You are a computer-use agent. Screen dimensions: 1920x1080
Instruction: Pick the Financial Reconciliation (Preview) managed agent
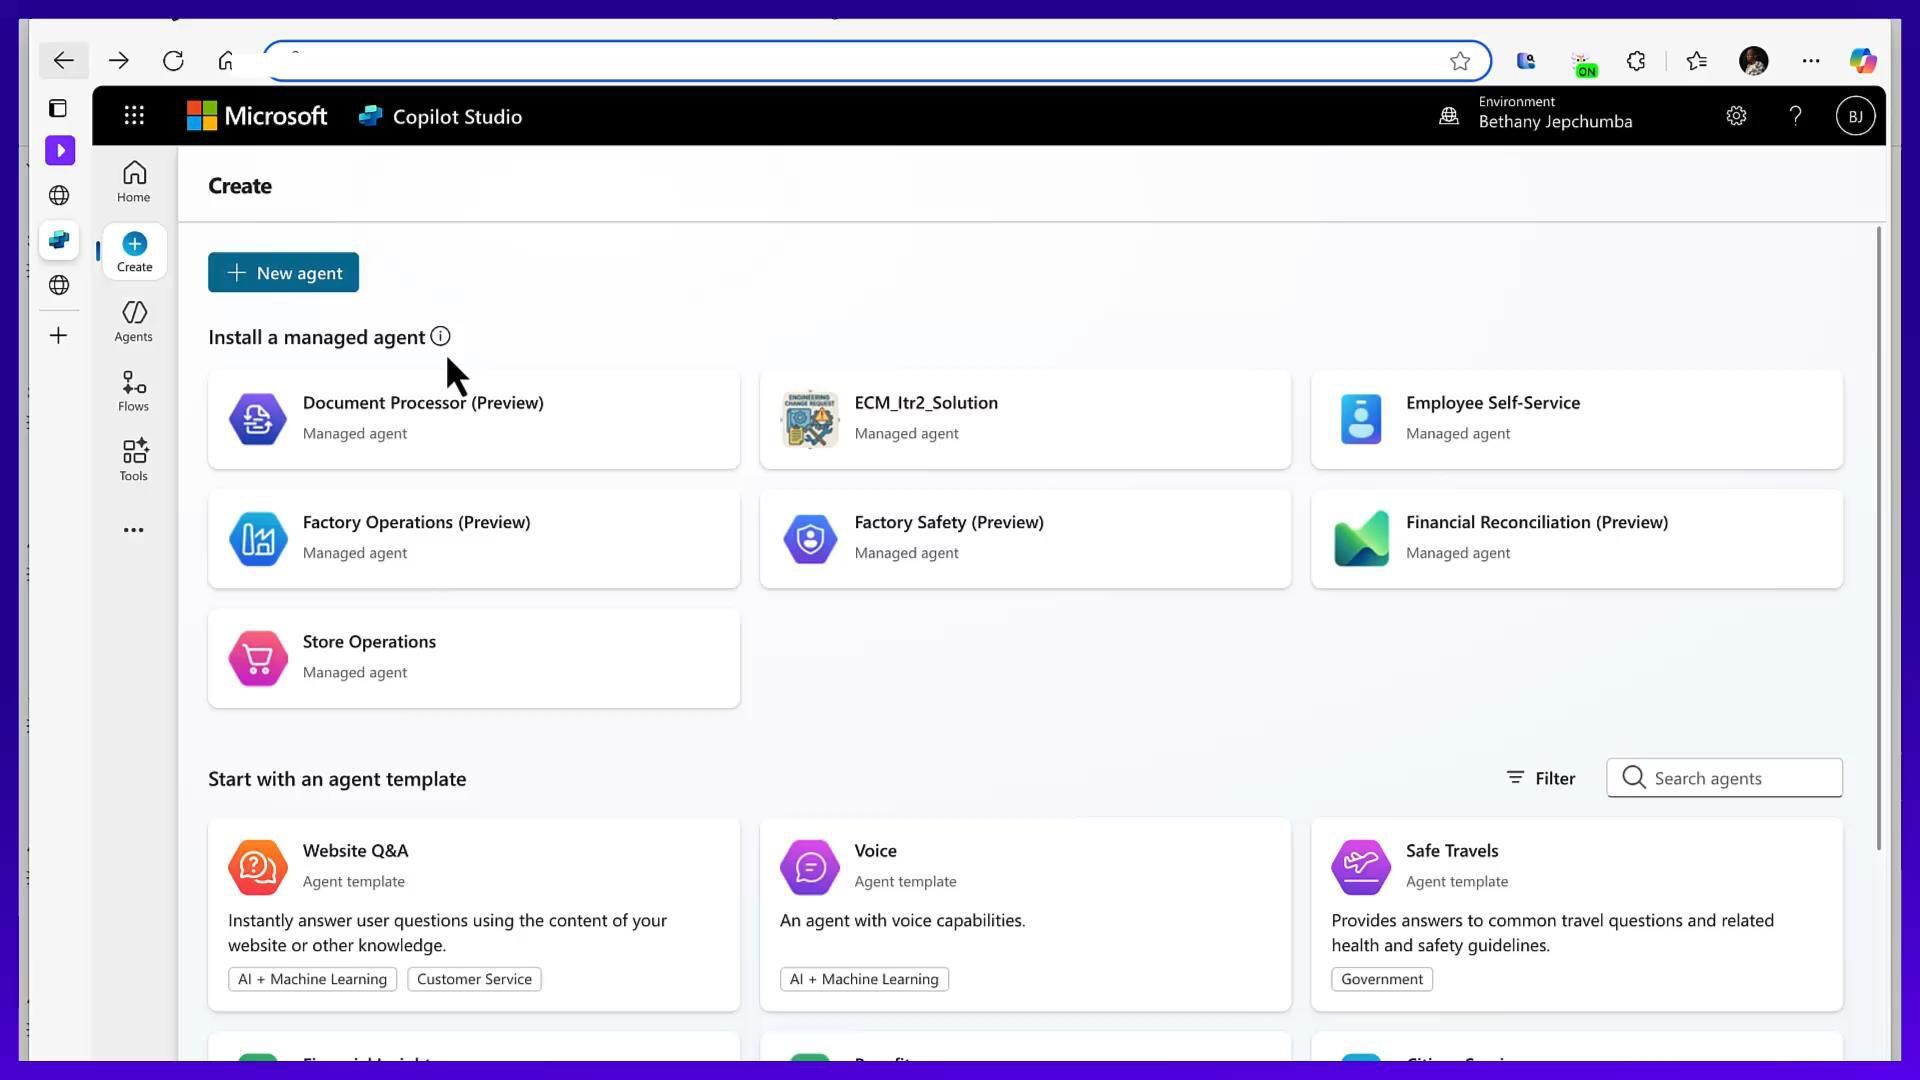(1577, 538)
